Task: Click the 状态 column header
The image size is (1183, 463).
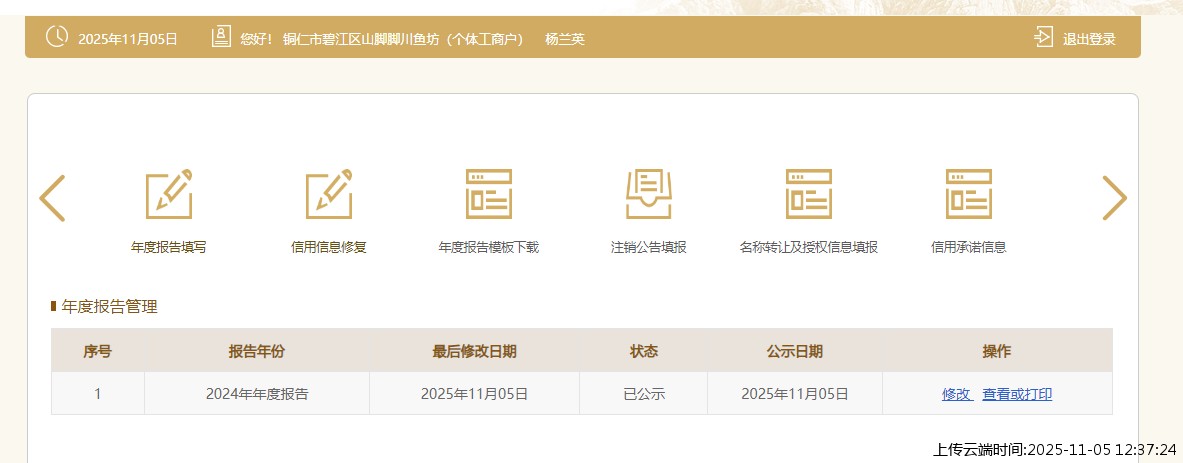Action: point(644,351)
